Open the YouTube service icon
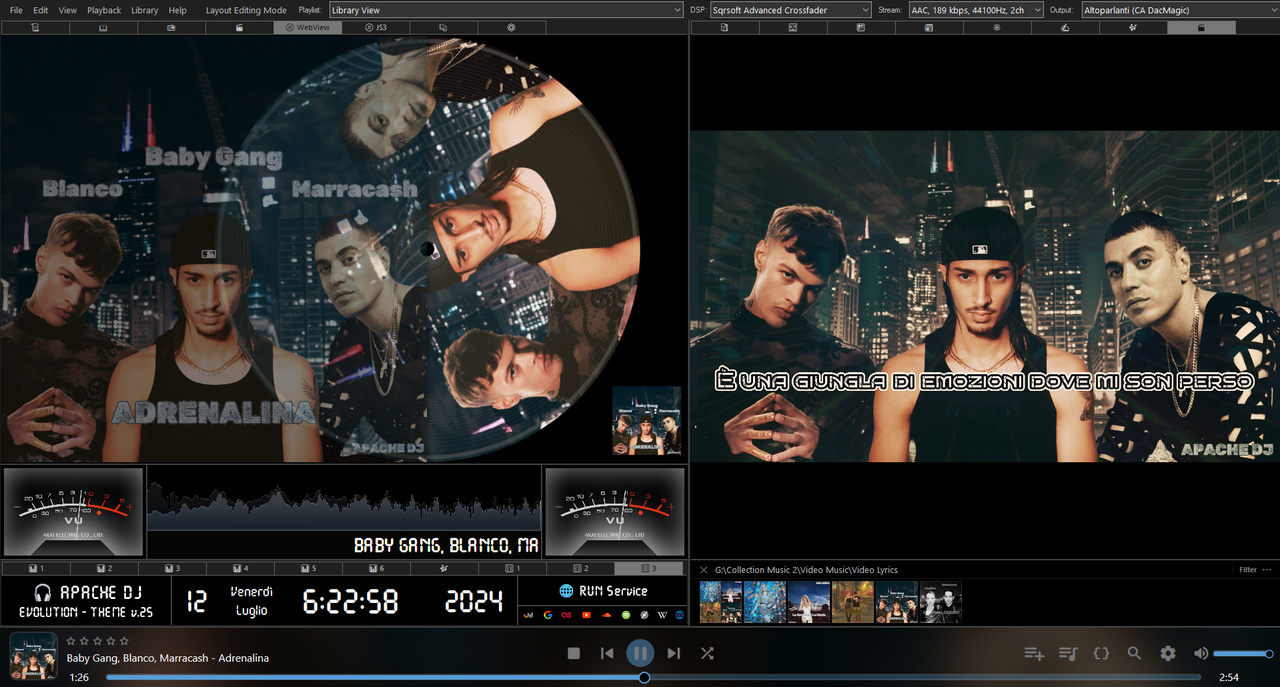Image resolution: width=1280 pixels, height=687 pixels. point(586,615)
